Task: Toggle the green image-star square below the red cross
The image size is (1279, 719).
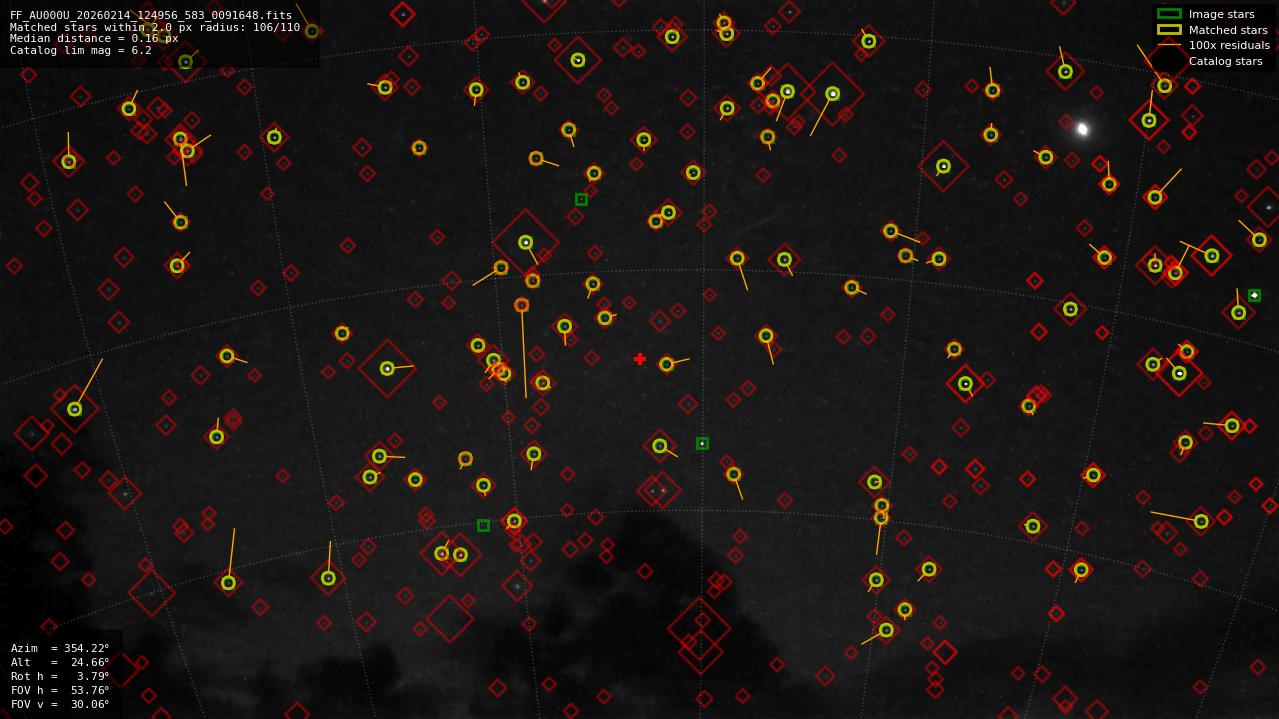Action: [700, 441]
